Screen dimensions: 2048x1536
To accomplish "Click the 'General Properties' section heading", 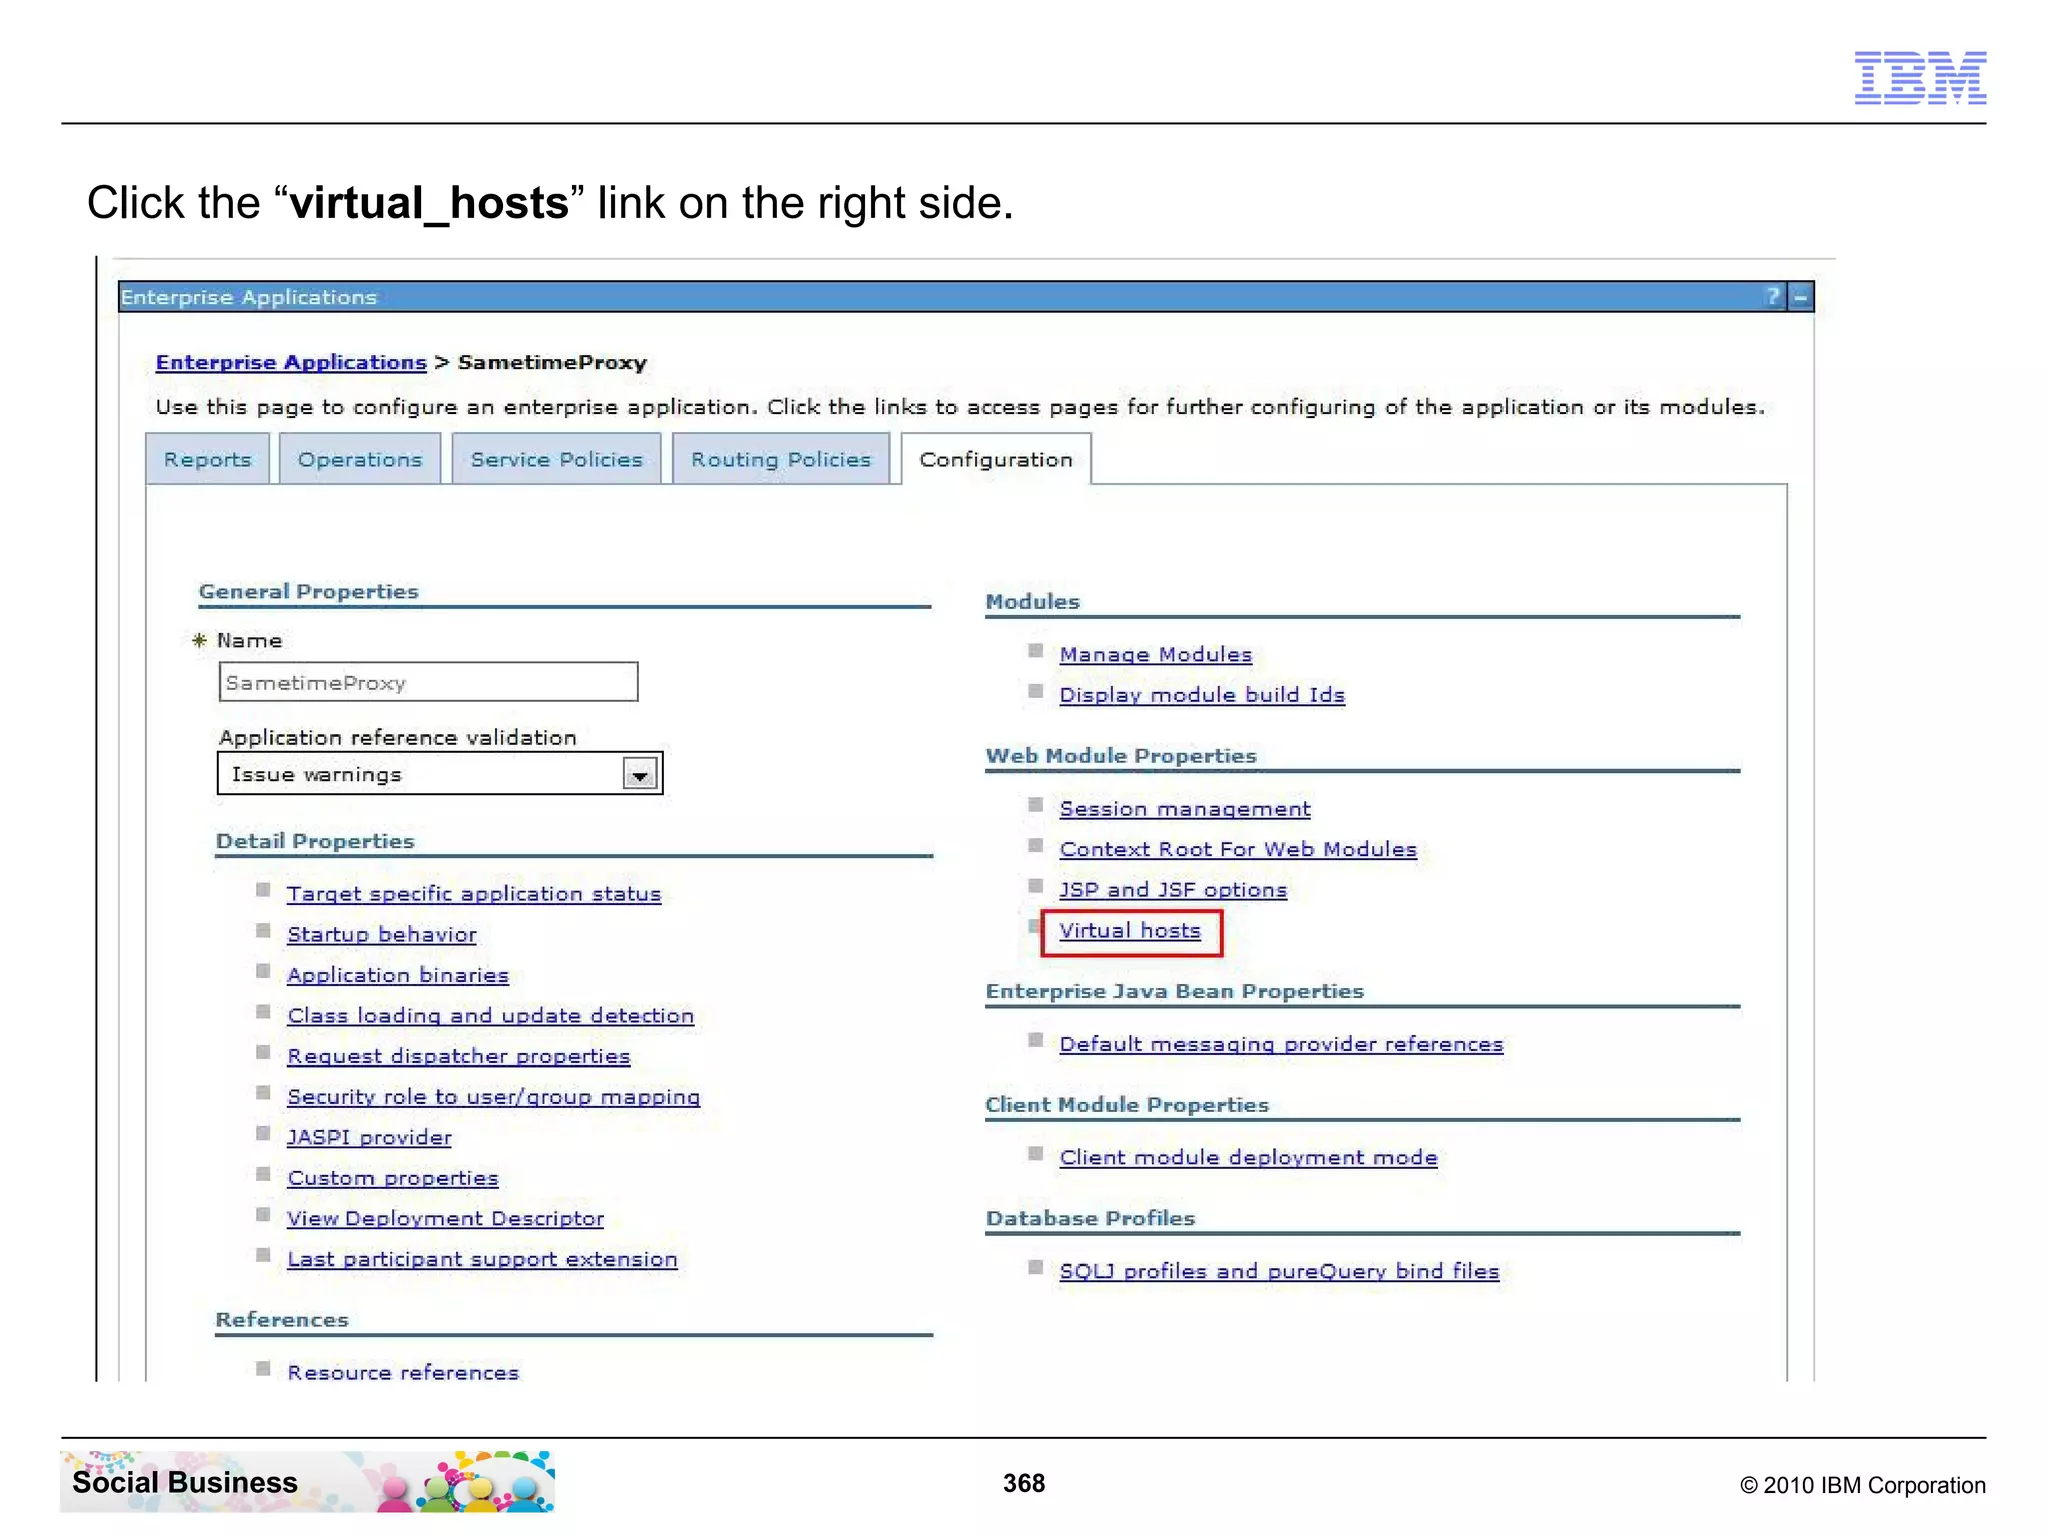I will pos(308,591).
